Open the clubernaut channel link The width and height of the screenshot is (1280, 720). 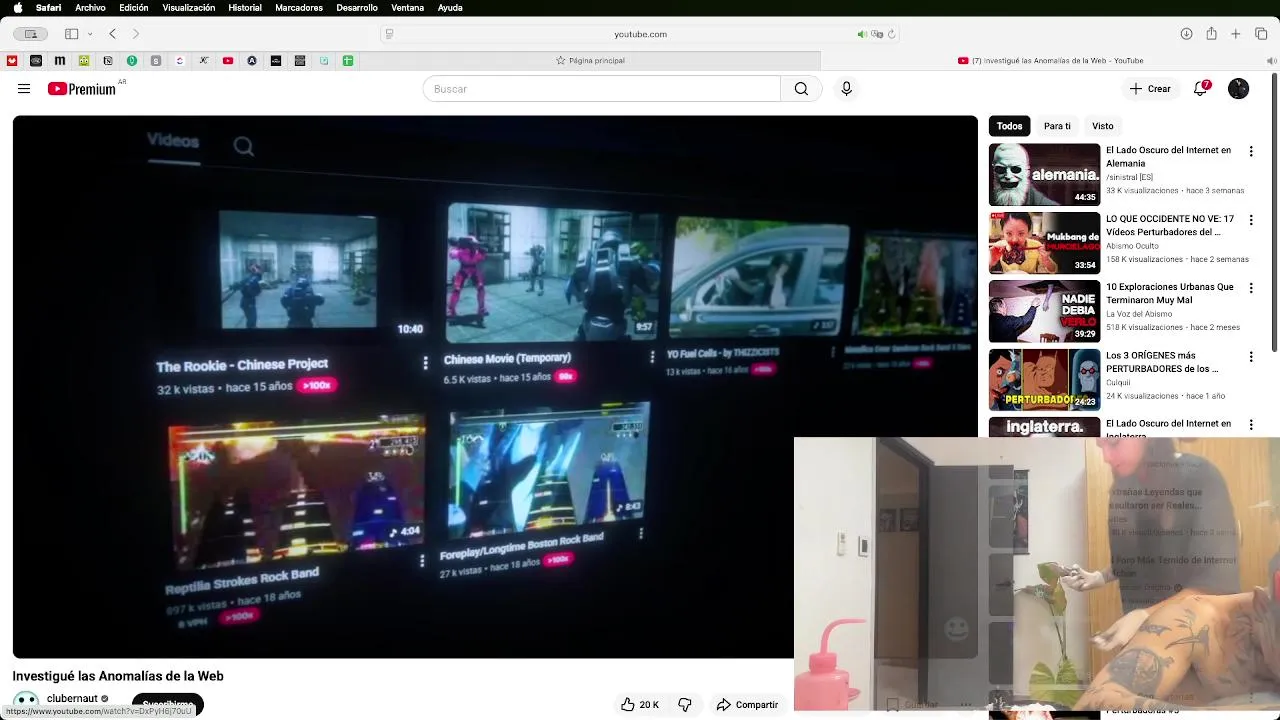(x=72, y=698)
